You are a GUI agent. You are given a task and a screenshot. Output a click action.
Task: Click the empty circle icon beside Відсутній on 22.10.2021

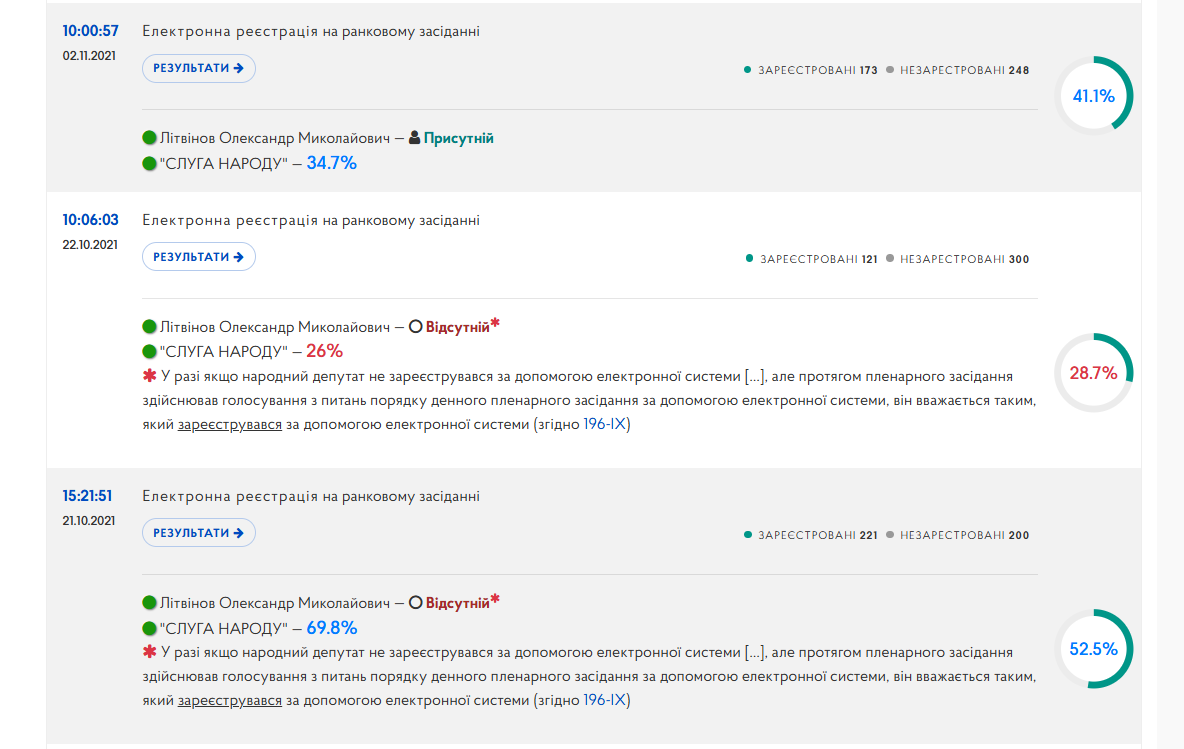(415, 327)
